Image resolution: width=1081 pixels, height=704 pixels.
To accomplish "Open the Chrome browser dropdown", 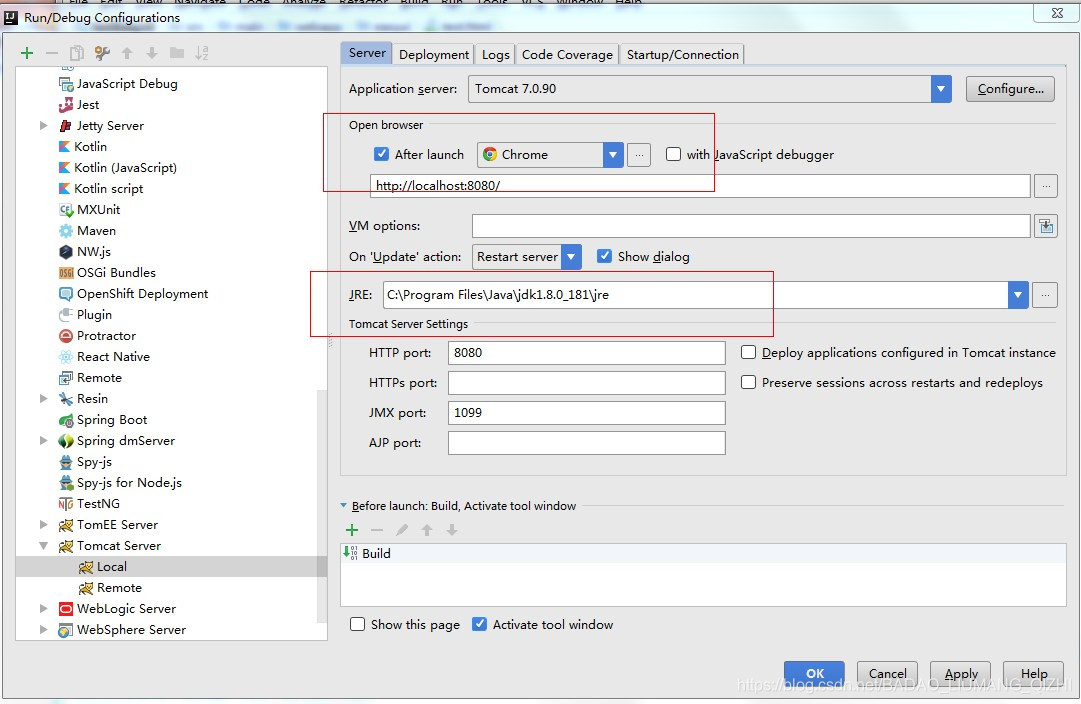I will pos(613,155).
